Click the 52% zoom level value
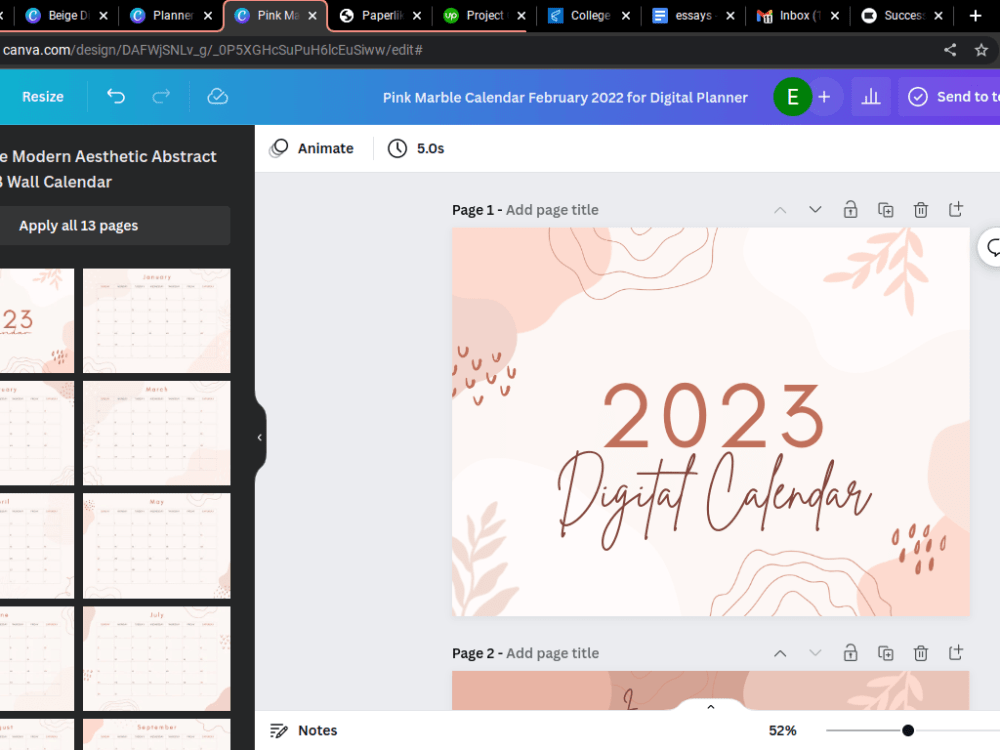The image size is (1000, 750). point(782,730)
